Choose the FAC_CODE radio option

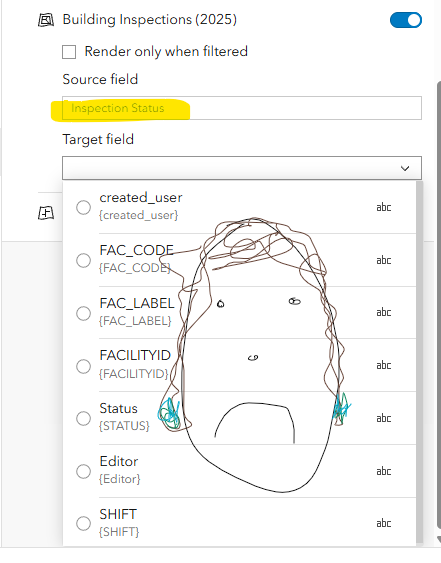[x=83, y=260]
